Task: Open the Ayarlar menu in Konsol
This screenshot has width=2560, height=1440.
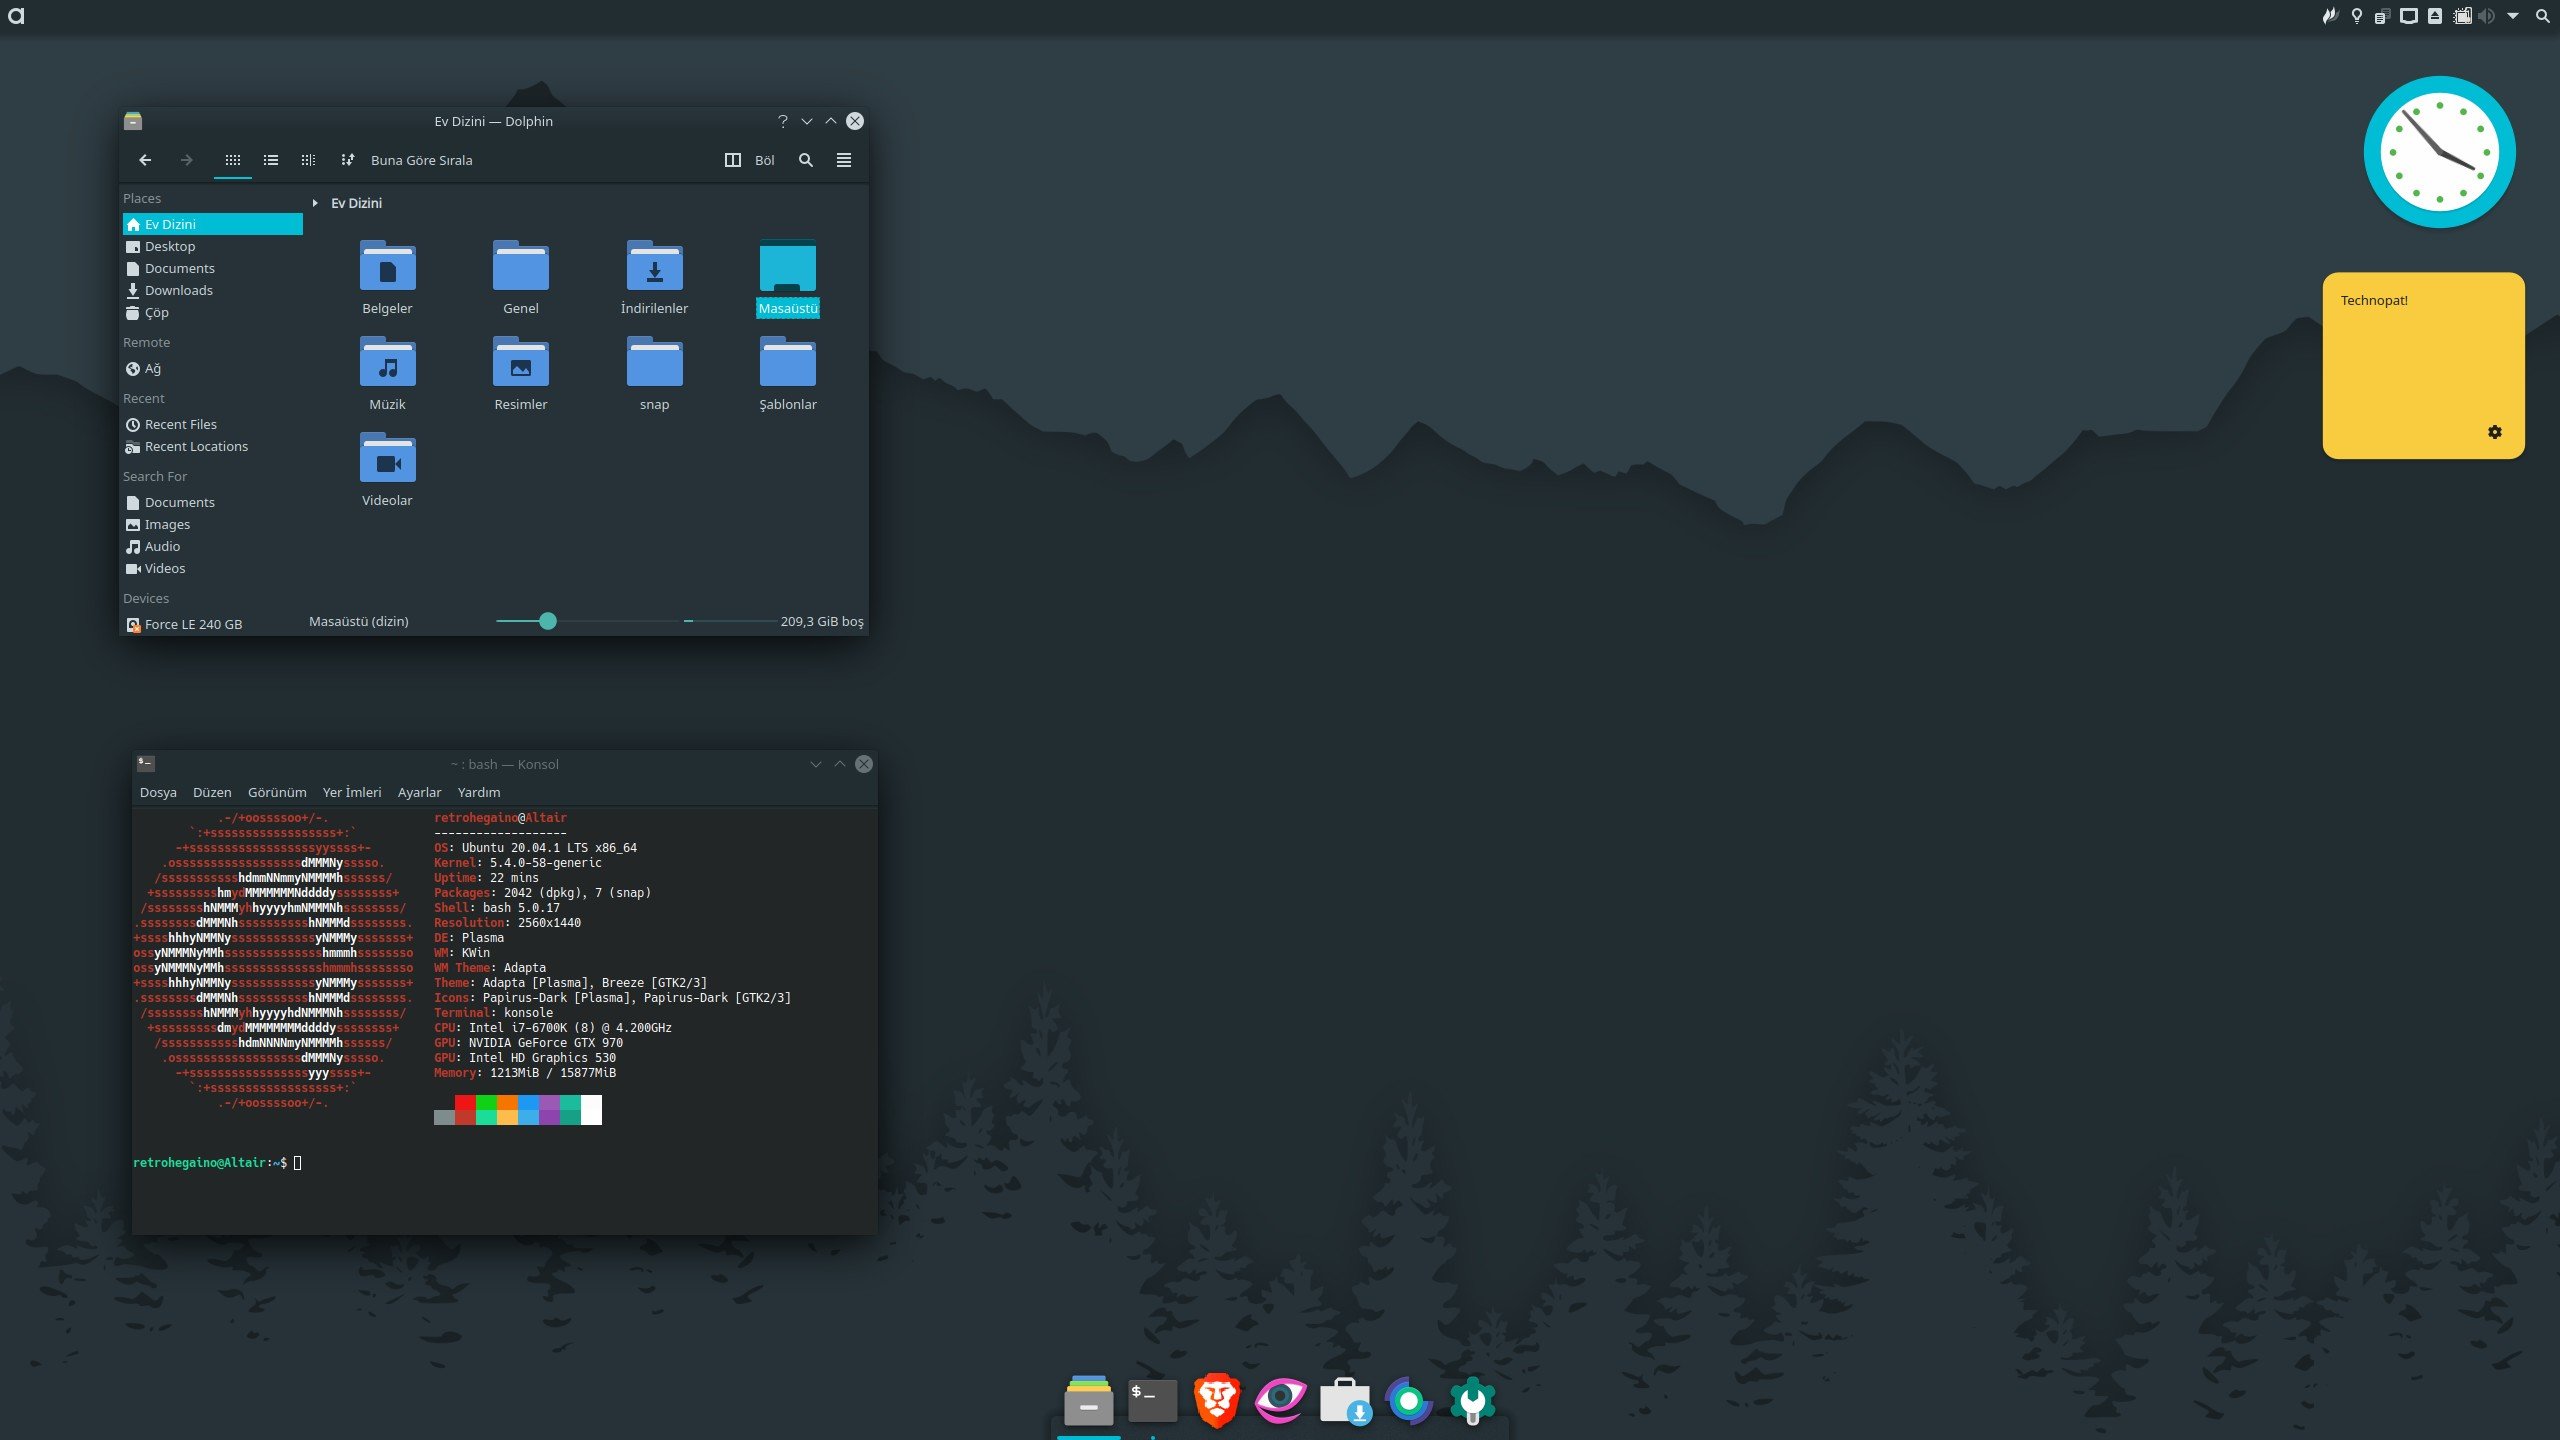Action: [419, 792]
